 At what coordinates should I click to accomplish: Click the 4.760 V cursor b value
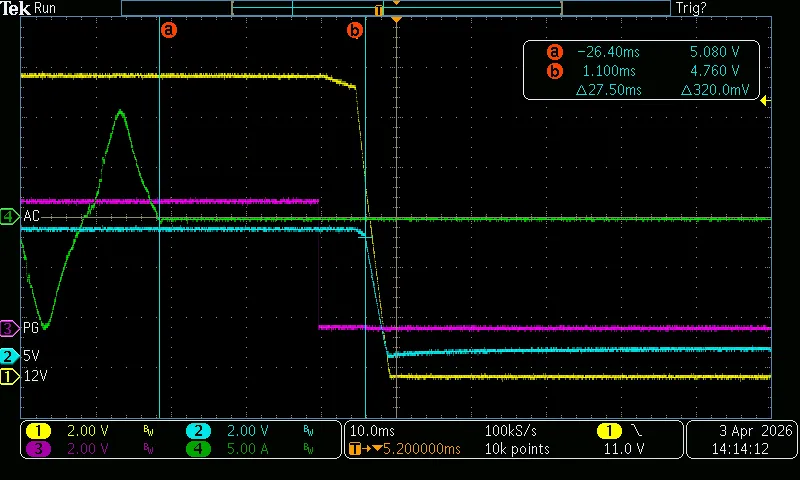click(714, 71)
